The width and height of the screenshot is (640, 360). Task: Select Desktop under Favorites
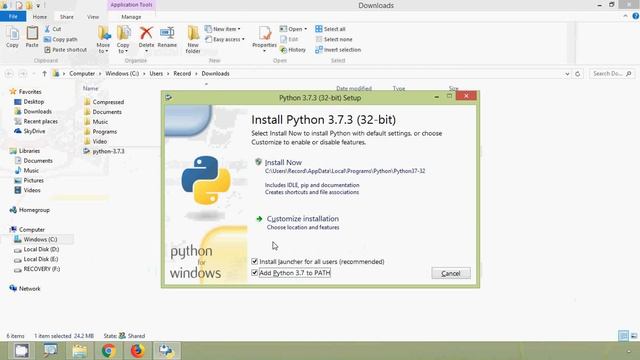33,102
